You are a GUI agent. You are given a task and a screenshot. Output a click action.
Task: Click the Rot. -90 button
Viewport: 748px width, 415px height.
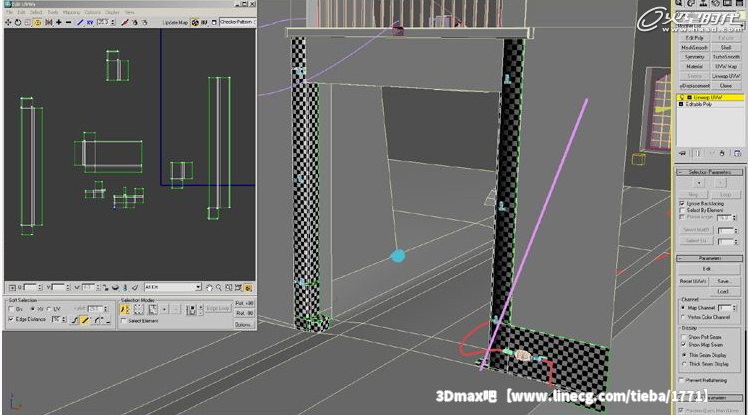coord(244,313)
